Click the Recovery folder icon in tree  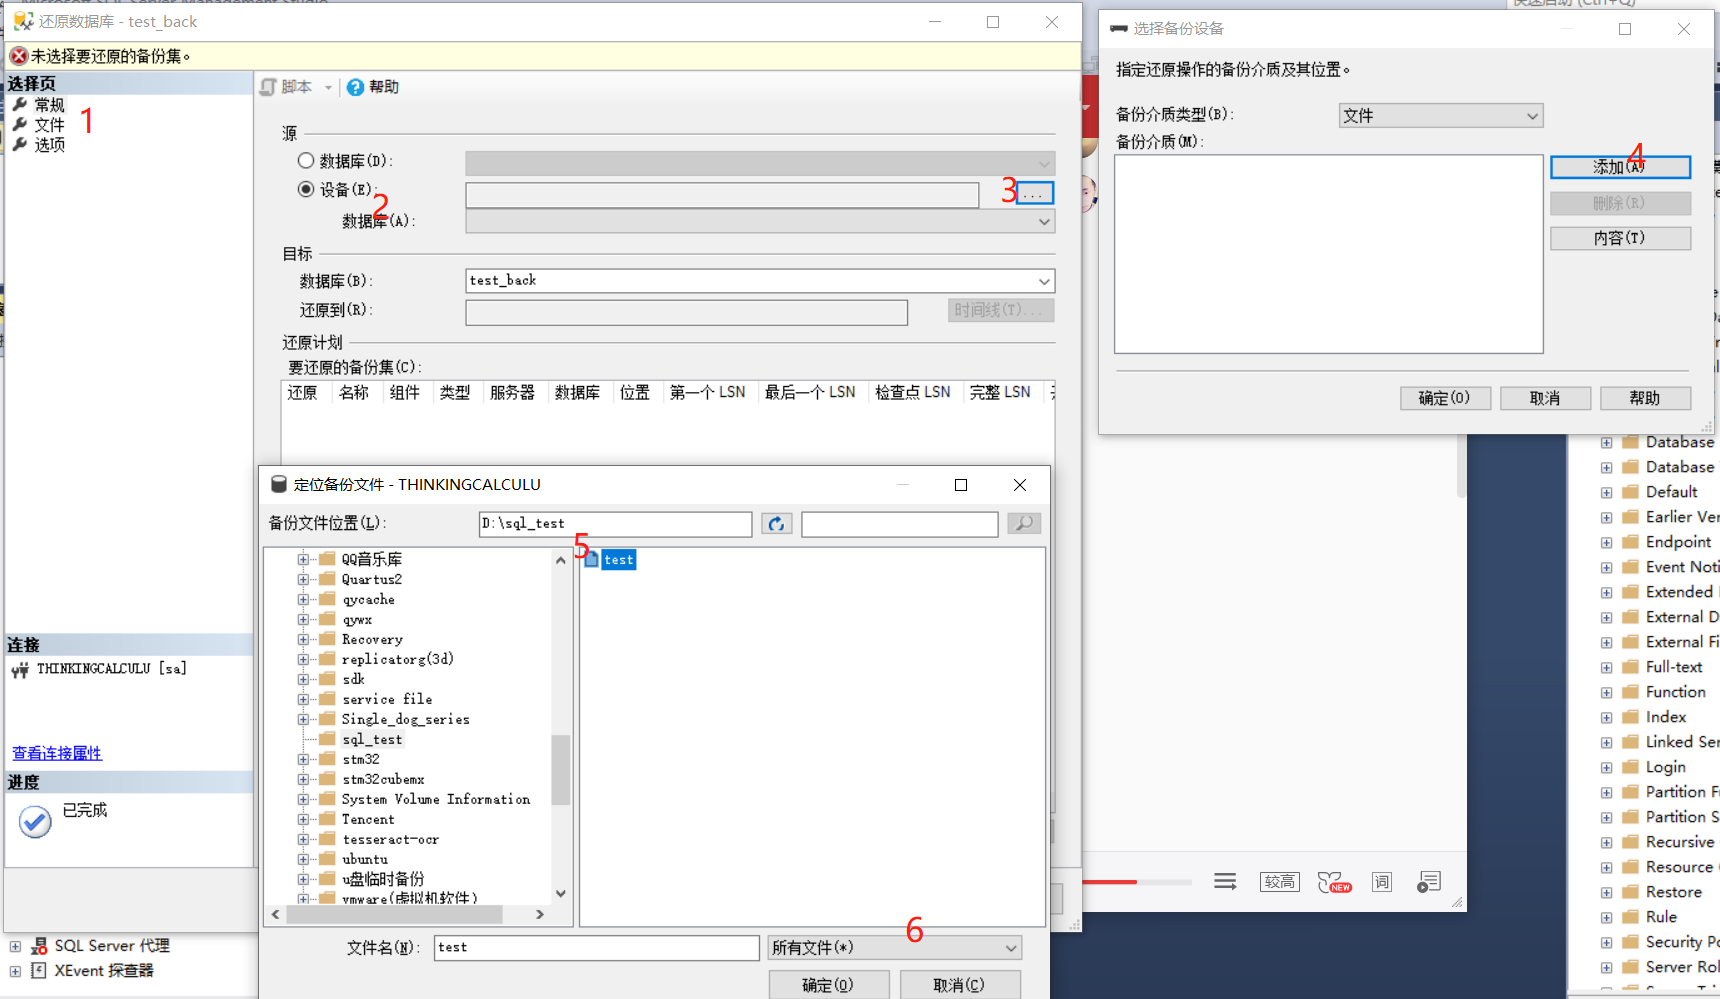(327, 640)
